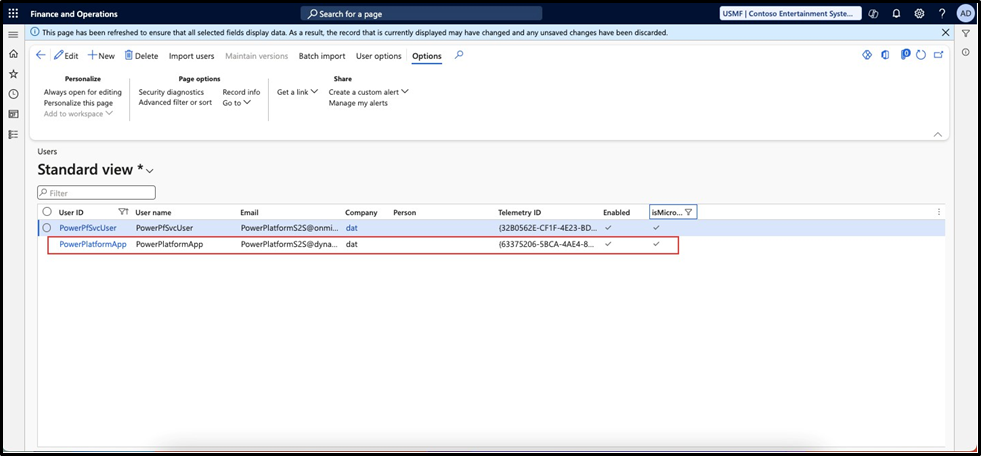Viewport: 981px width, 456px height.
Task: Open Workspaces icon in left sidebar
Action: [x=13, y=114]
